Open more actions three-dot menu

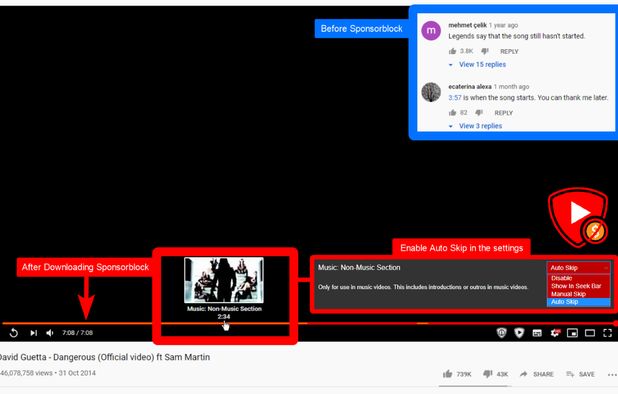coord(612,374)
